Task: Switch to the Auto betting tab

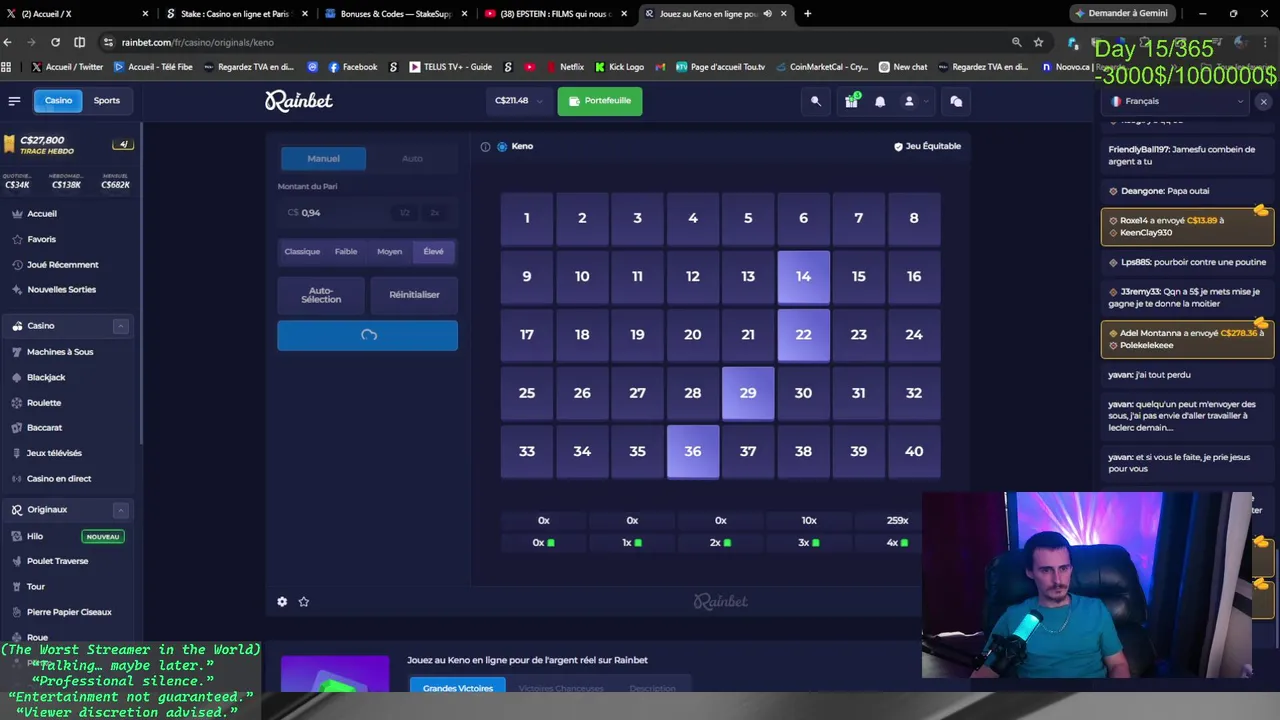Action: coord(412,158)
